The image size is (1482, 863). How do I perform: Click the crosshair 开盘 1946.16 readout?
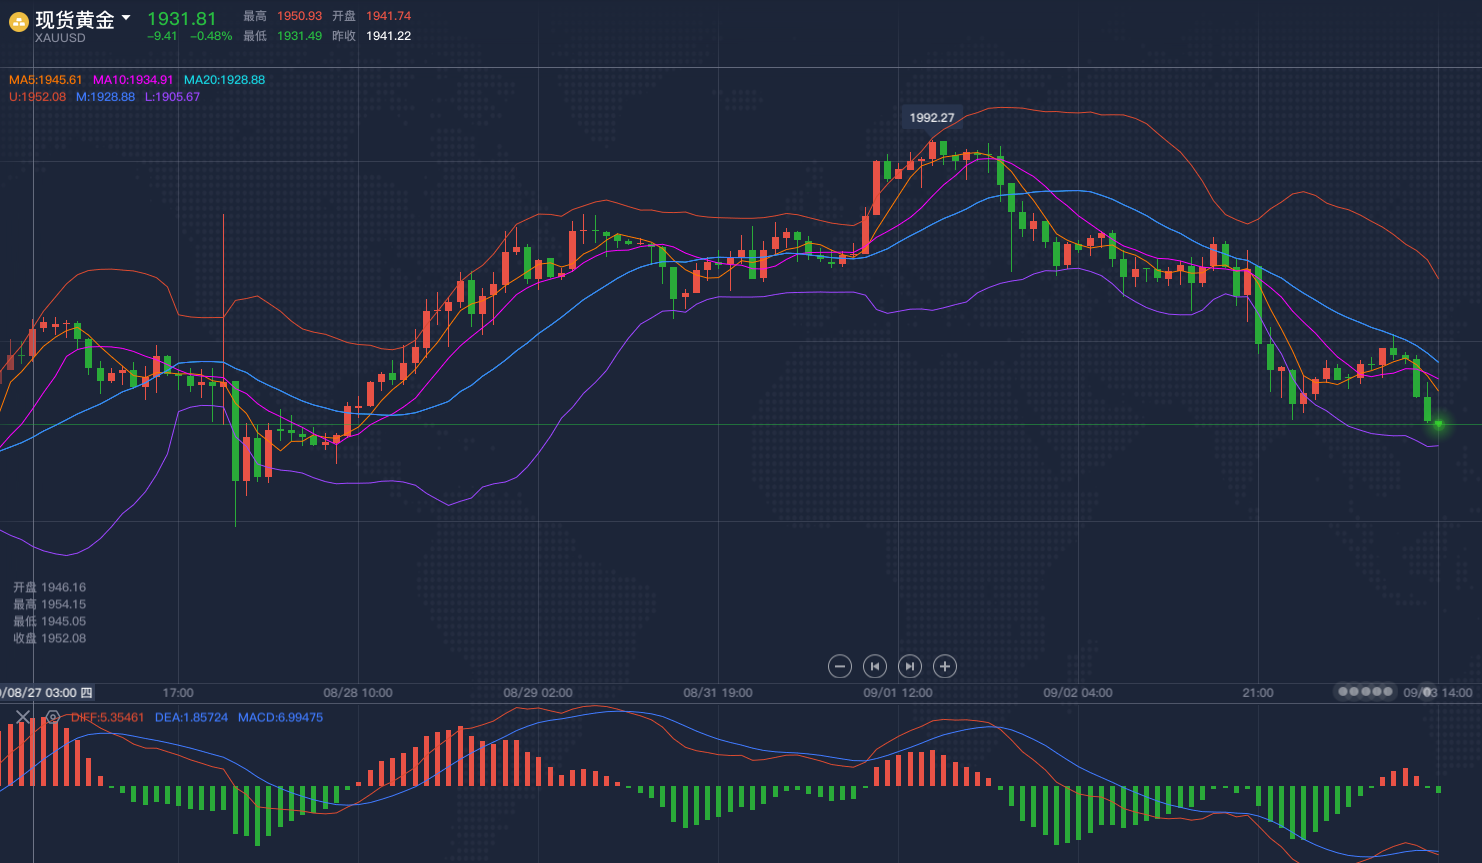click(x=50, y=587)
